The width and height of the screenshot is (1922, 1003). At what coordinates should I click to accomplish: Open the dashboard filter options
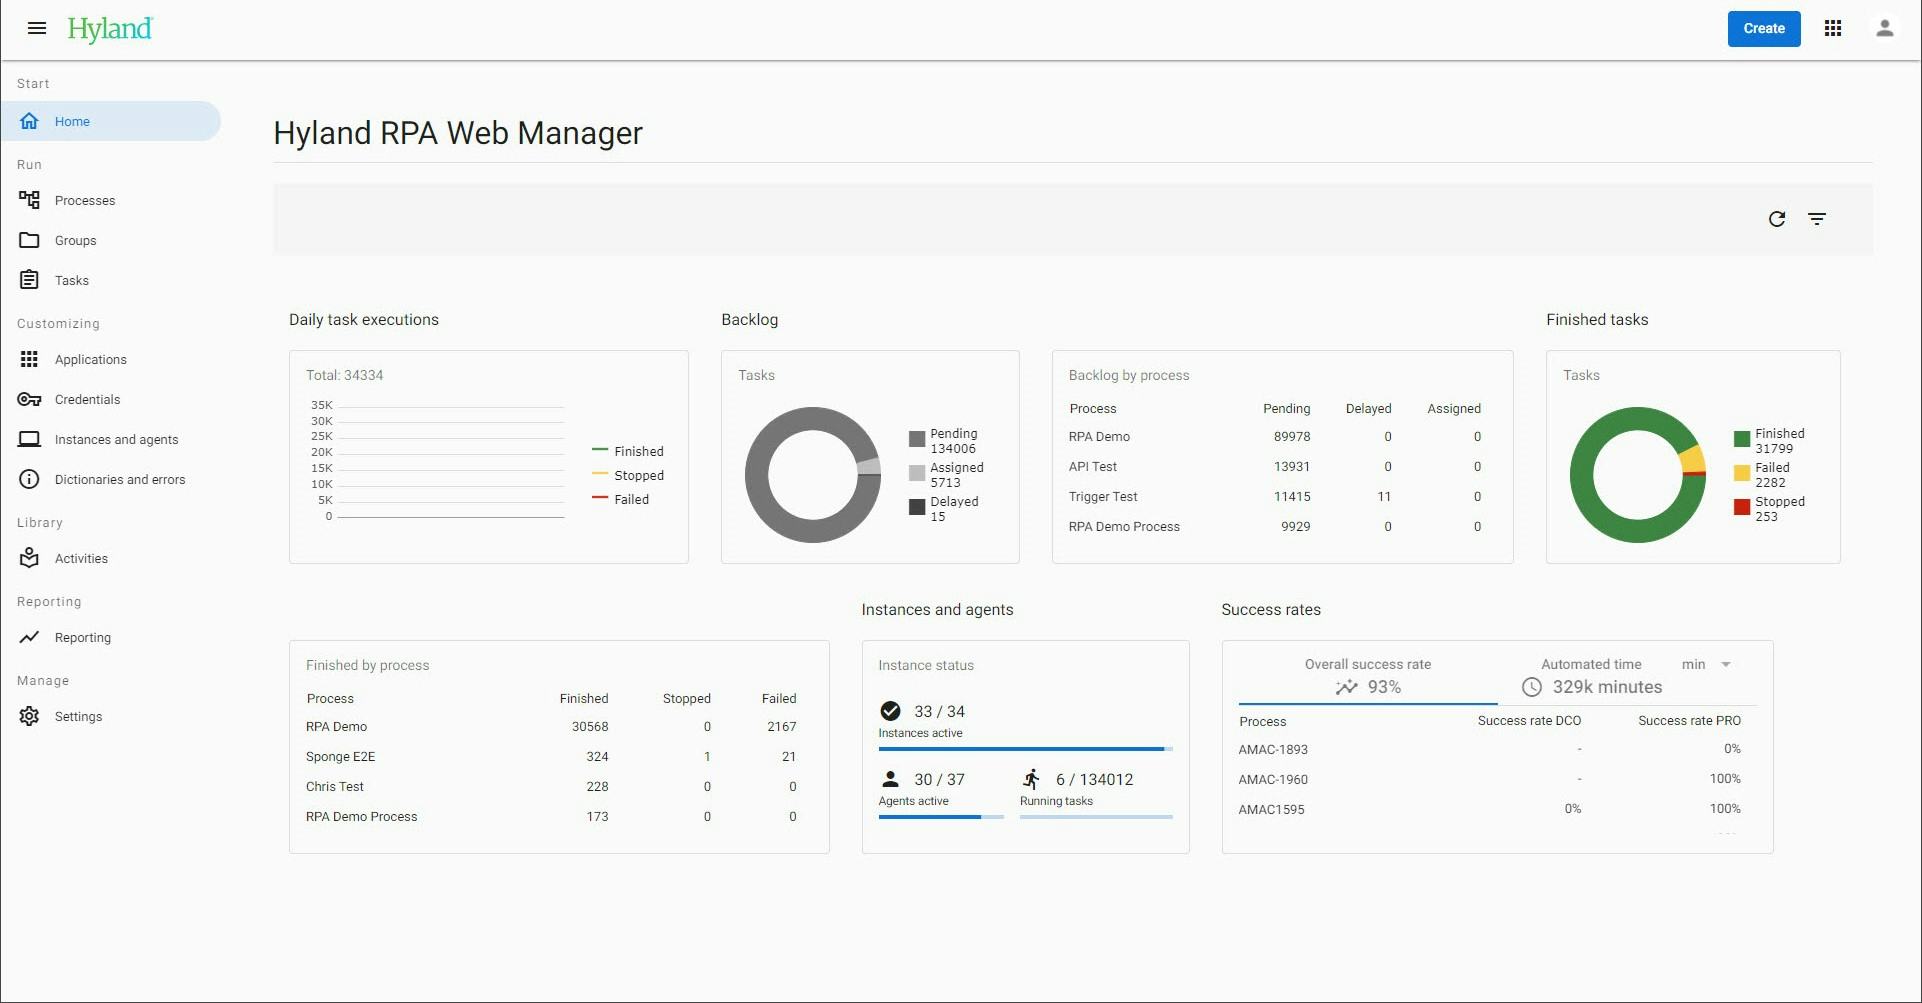[1817, 219]
